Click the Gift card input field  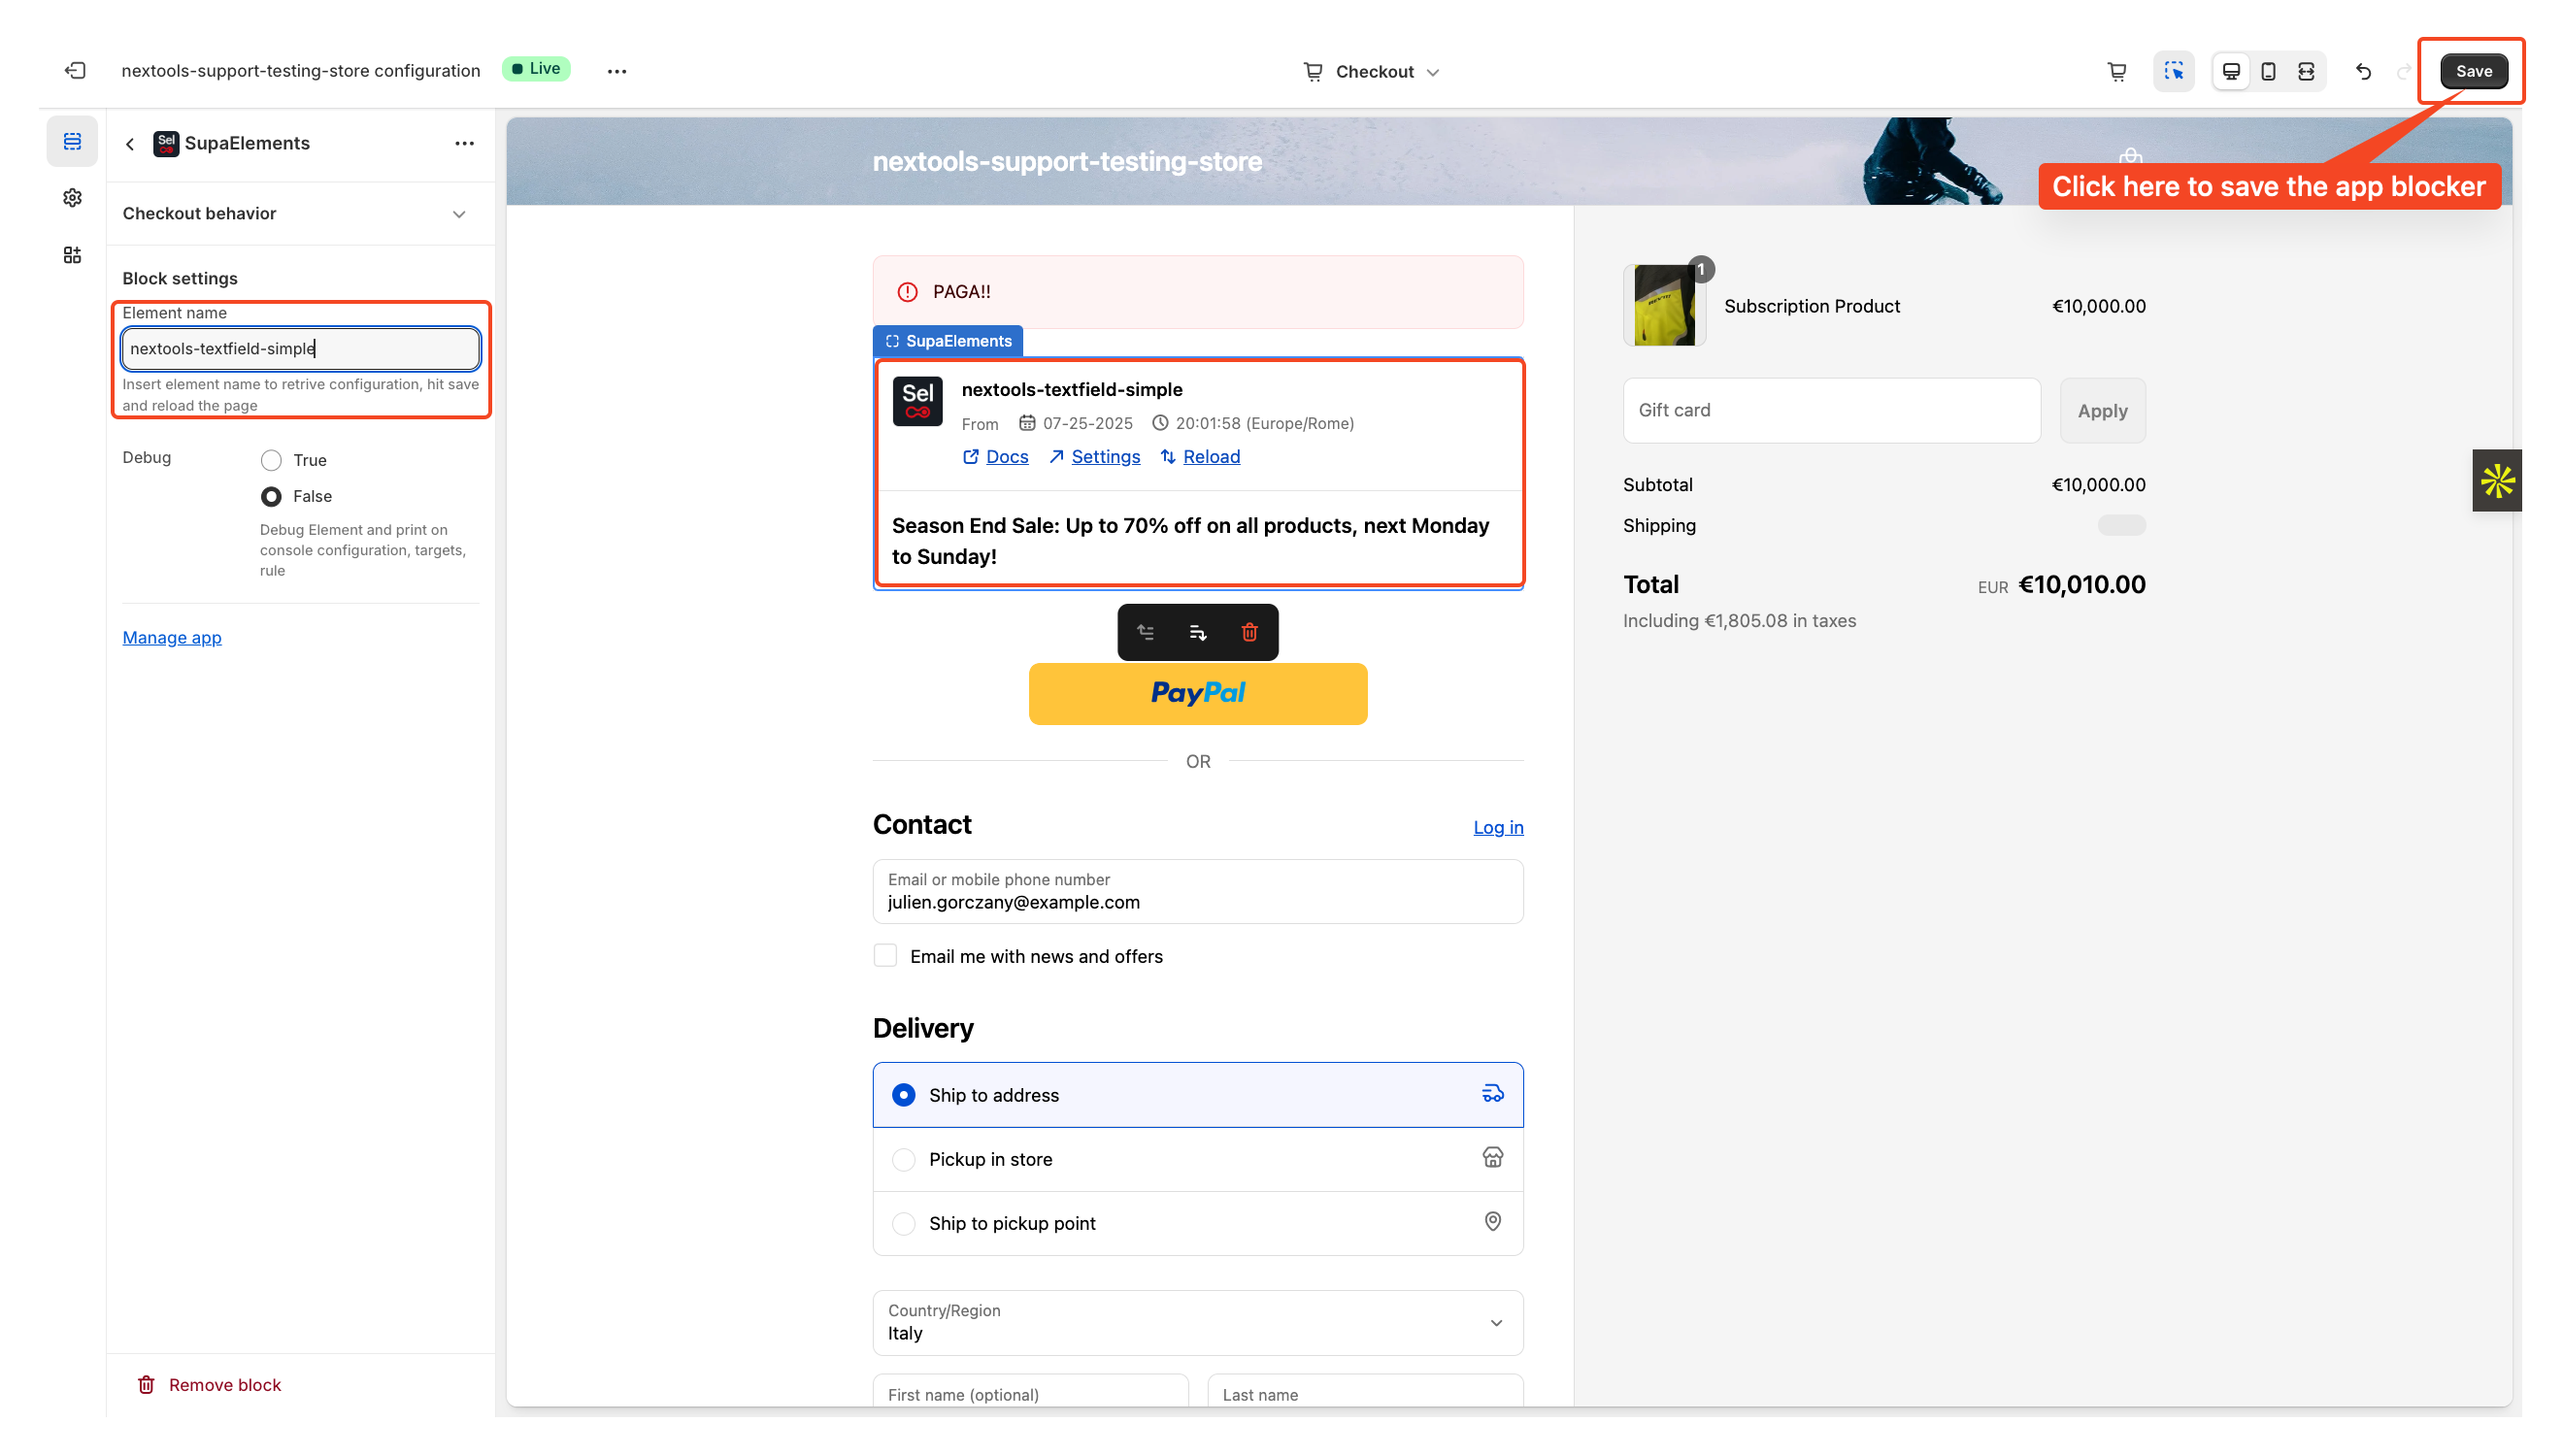[x=1831, y=410]
